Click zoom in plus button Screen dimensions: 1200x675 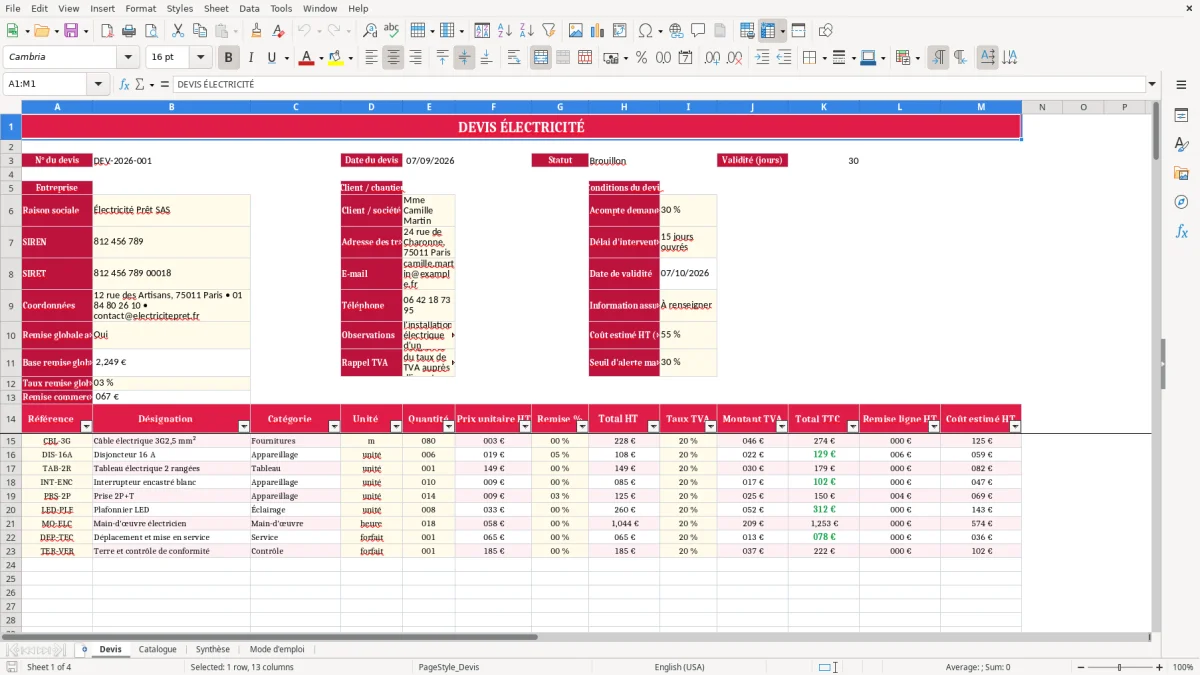click(1160, 667)
